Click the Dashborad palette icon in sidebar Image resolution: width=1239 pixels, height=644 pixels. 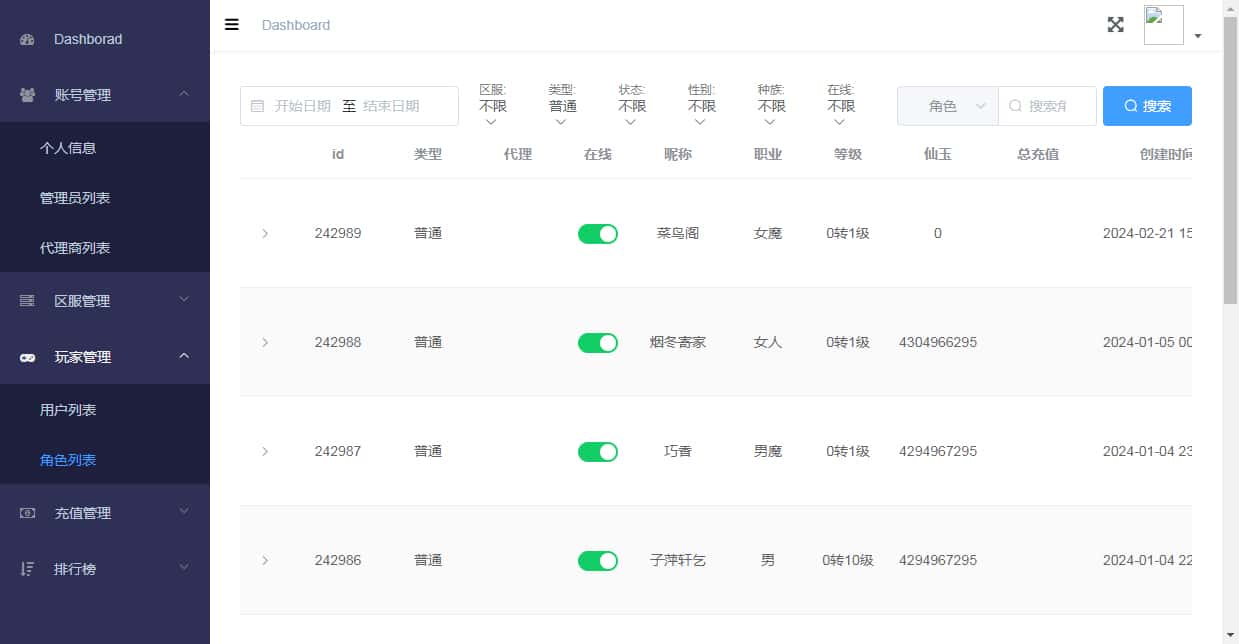click(x=28, y=40)
